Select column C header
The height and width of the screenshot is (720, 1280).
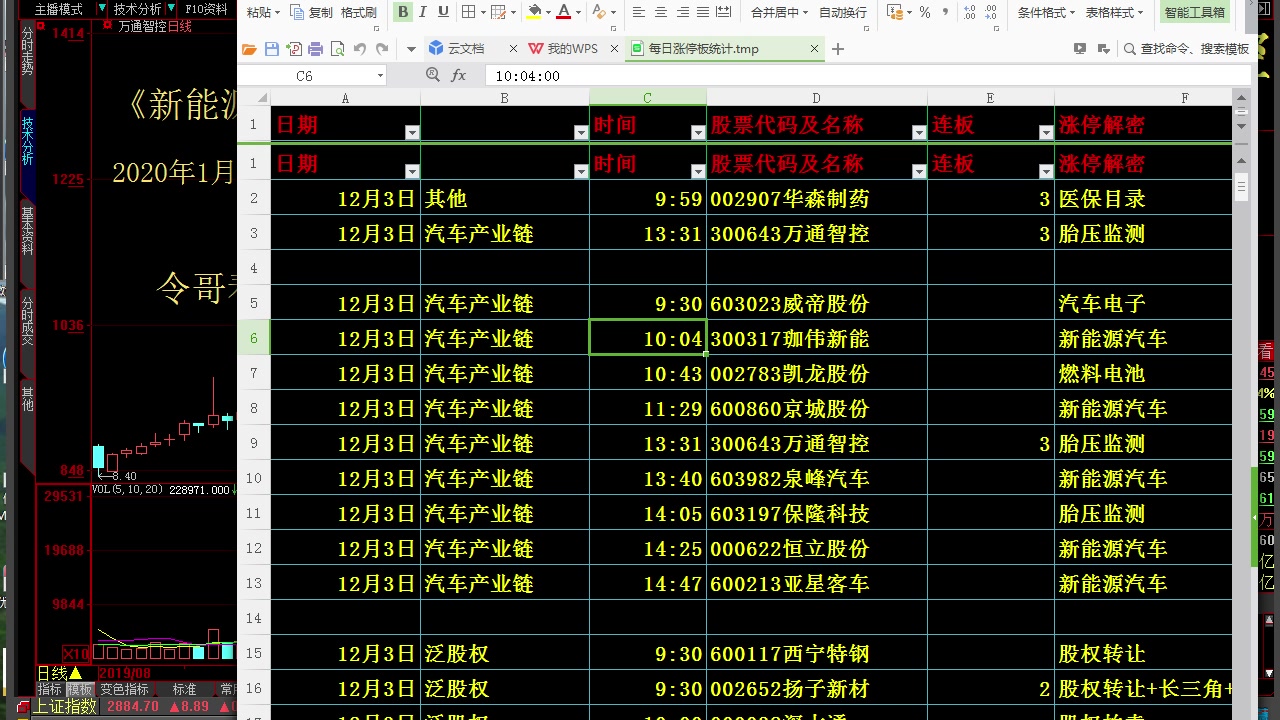(647, 97)
